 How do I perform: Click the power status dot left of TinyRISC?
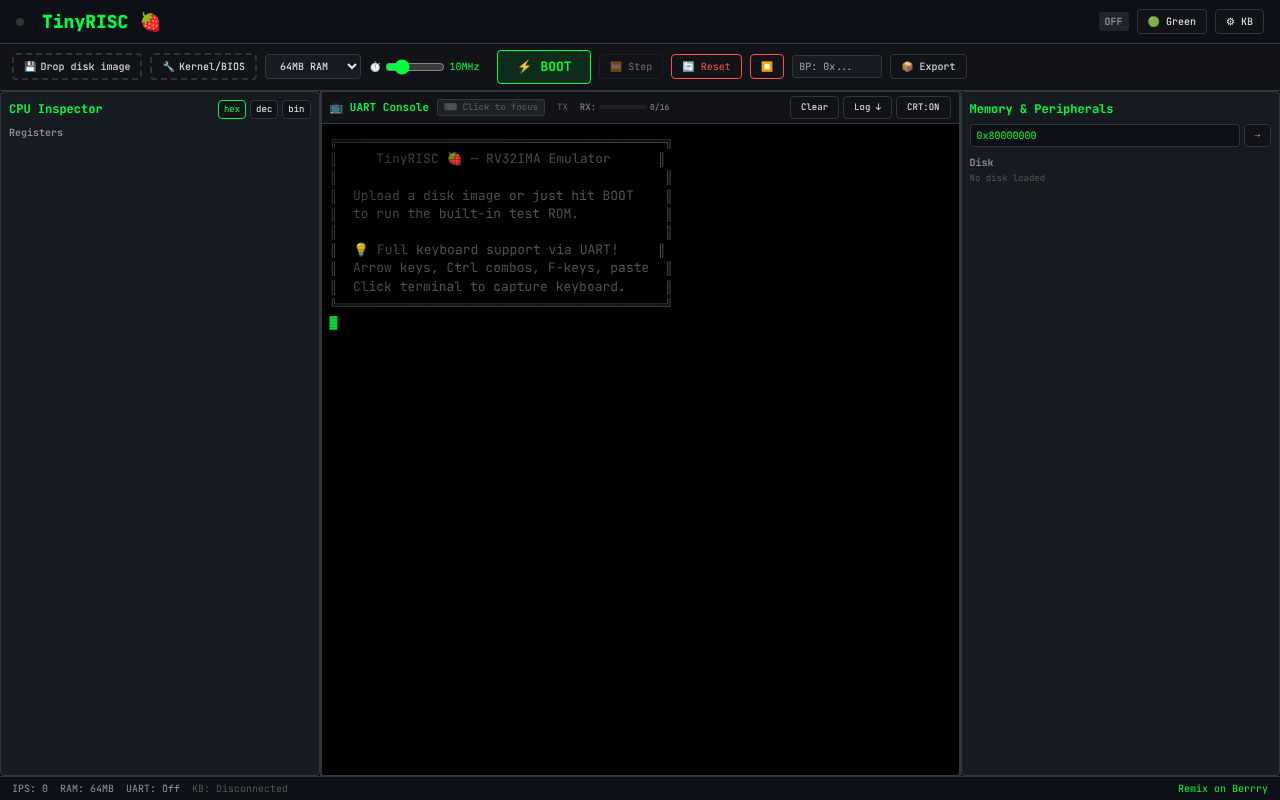tap(20, 22)
